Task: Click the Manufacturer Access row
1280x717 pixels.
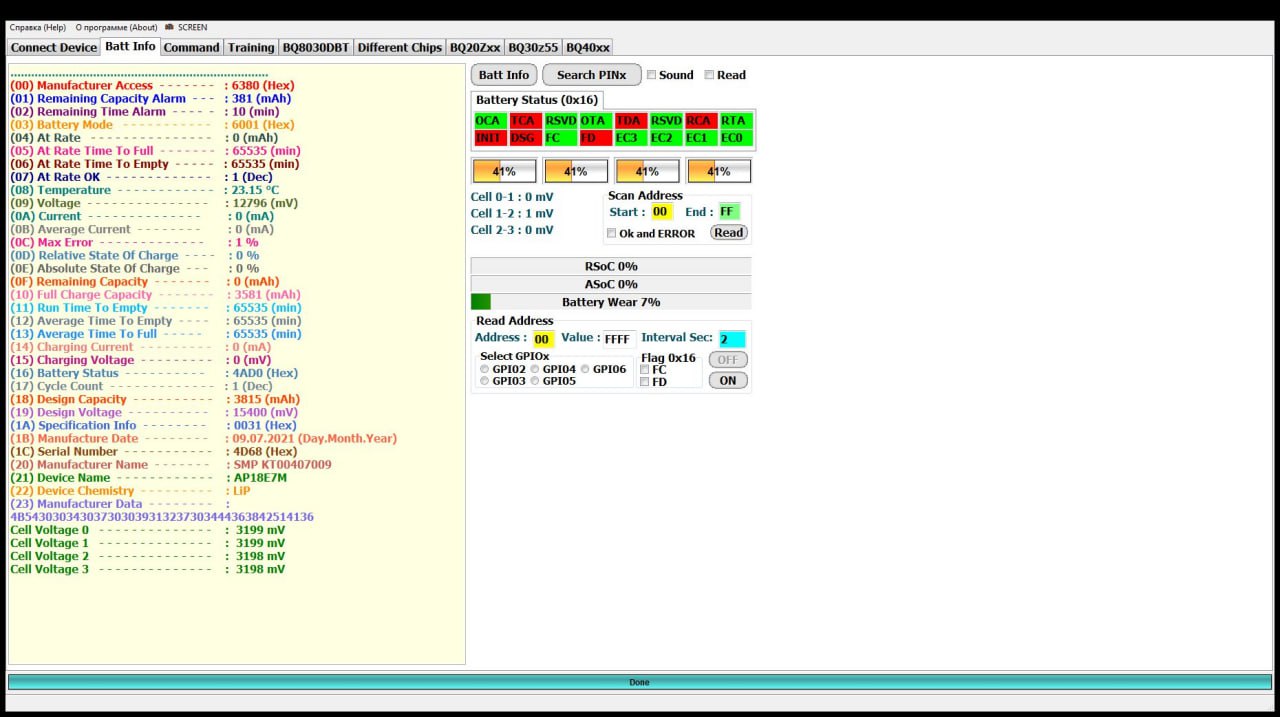Action: pos(152,86)
